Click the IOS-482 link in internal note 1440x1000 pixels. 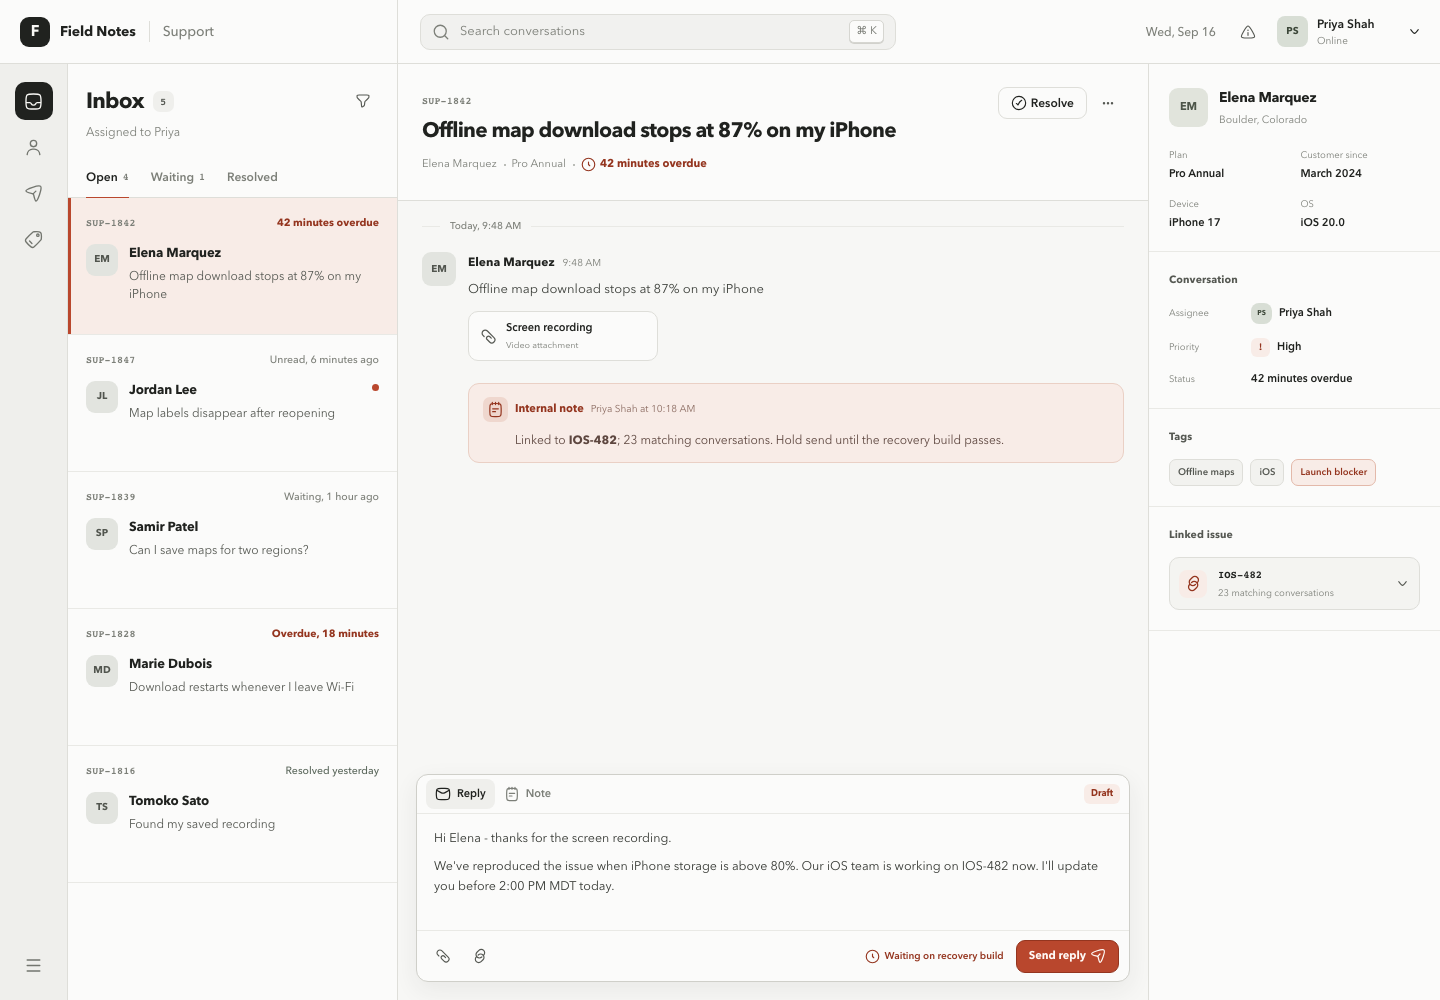tap(593, 440)
